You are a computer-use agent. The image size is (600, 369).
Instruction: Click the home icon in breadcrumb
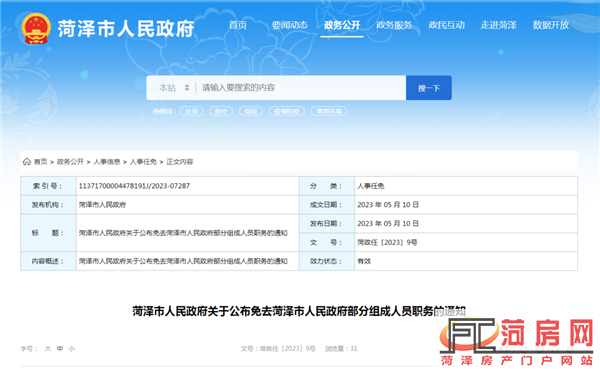[27, 162]
